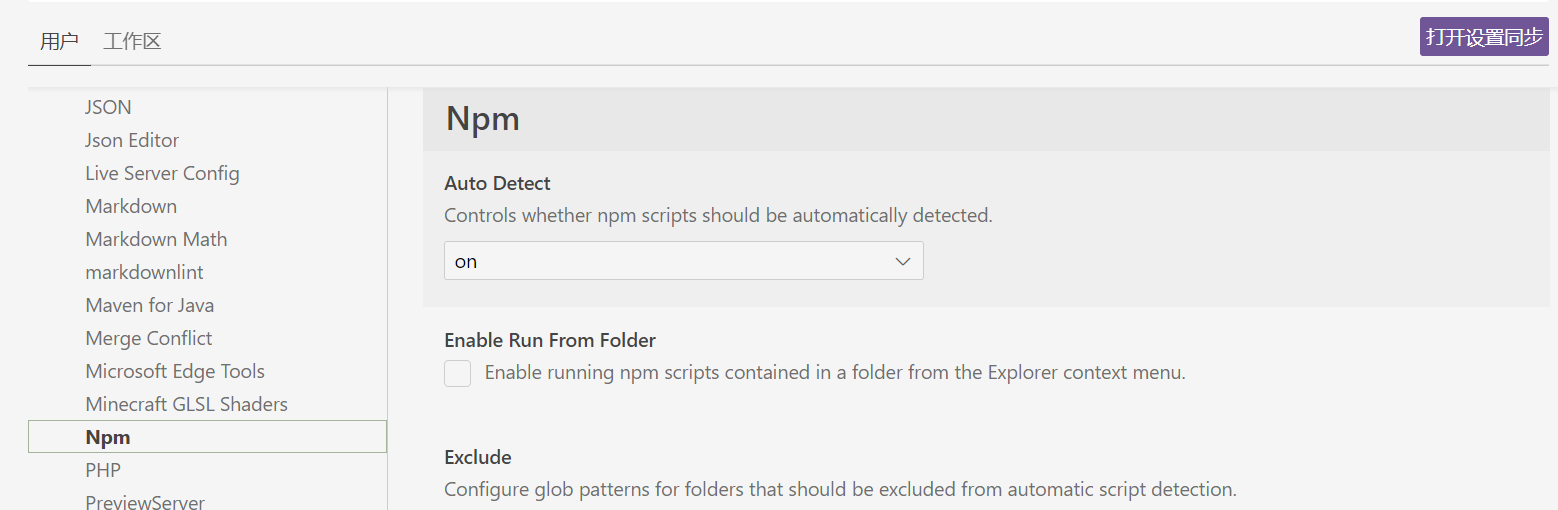Select markdownlint in the sidebar
This screenshot has height=510, width=1558.
point(144,272)
